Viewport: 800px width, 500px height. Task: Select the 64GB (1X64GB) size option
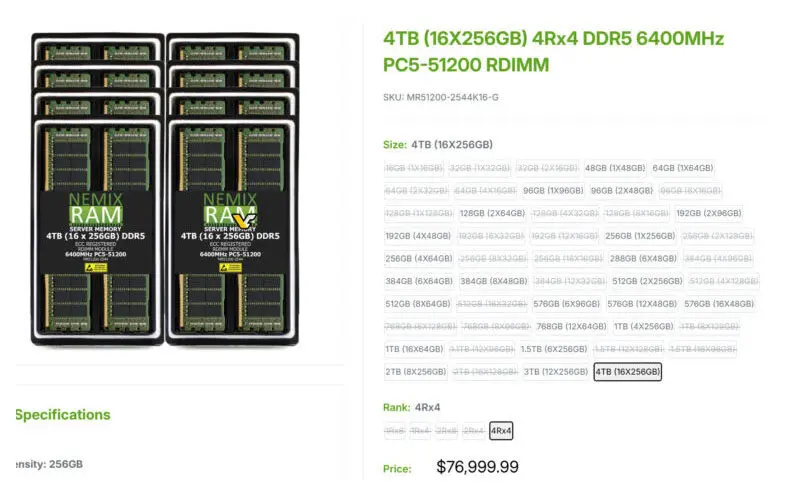point(683,168)
